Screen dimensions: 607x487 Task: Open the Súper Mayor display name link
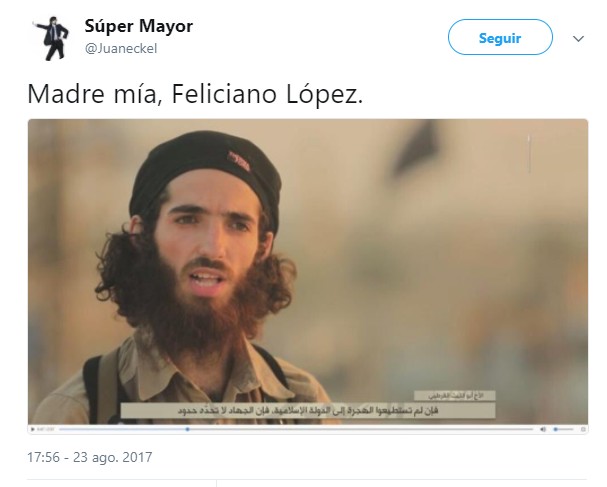pyautogui.click(x=139, y=26)
